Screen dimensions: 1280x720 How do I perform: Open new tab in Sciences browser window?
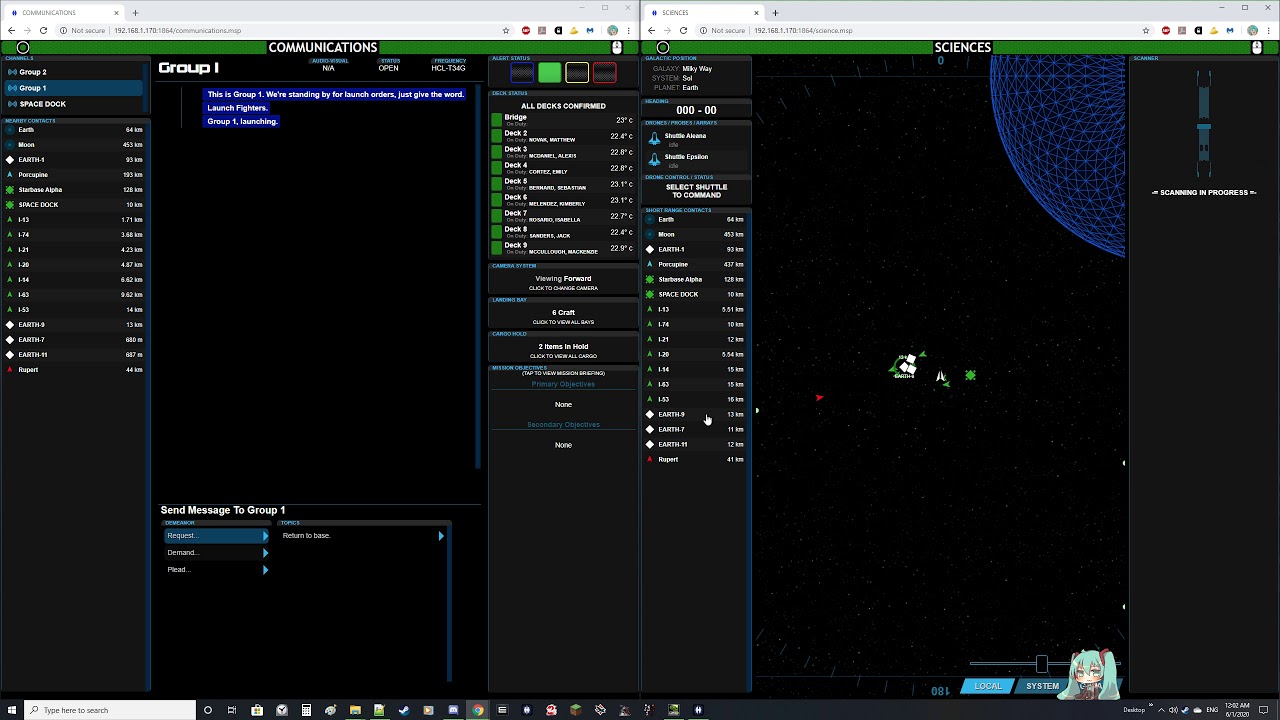click(775, 13)
